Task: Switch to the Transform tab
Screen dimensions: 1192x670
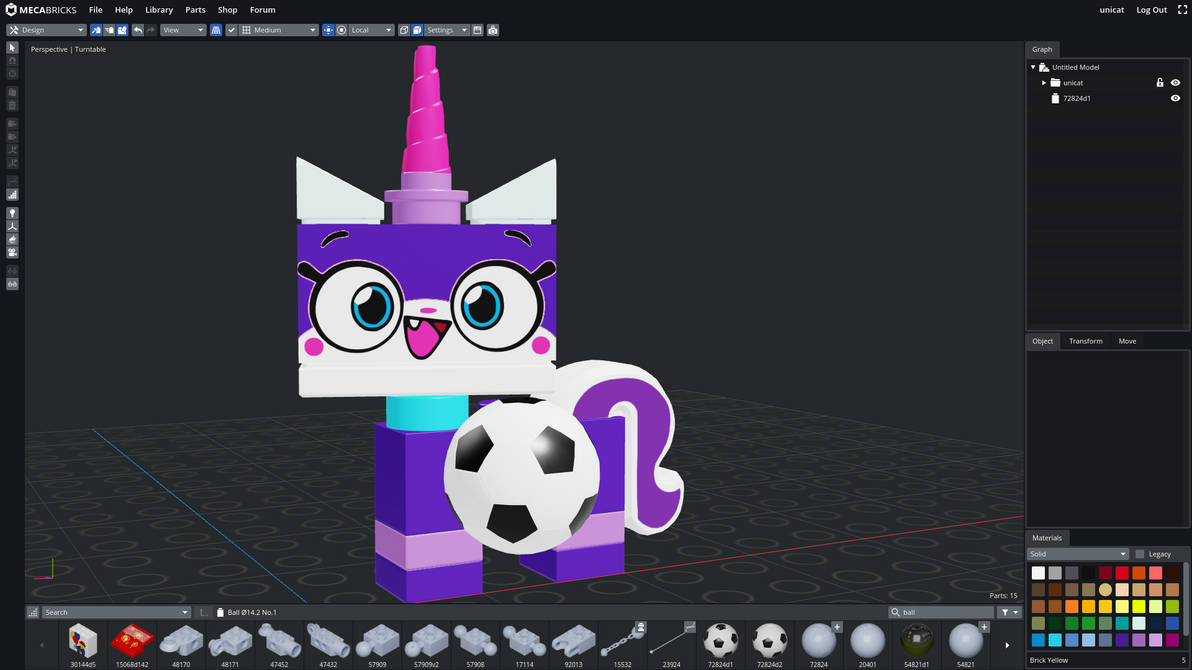Action: point(1086,341)
